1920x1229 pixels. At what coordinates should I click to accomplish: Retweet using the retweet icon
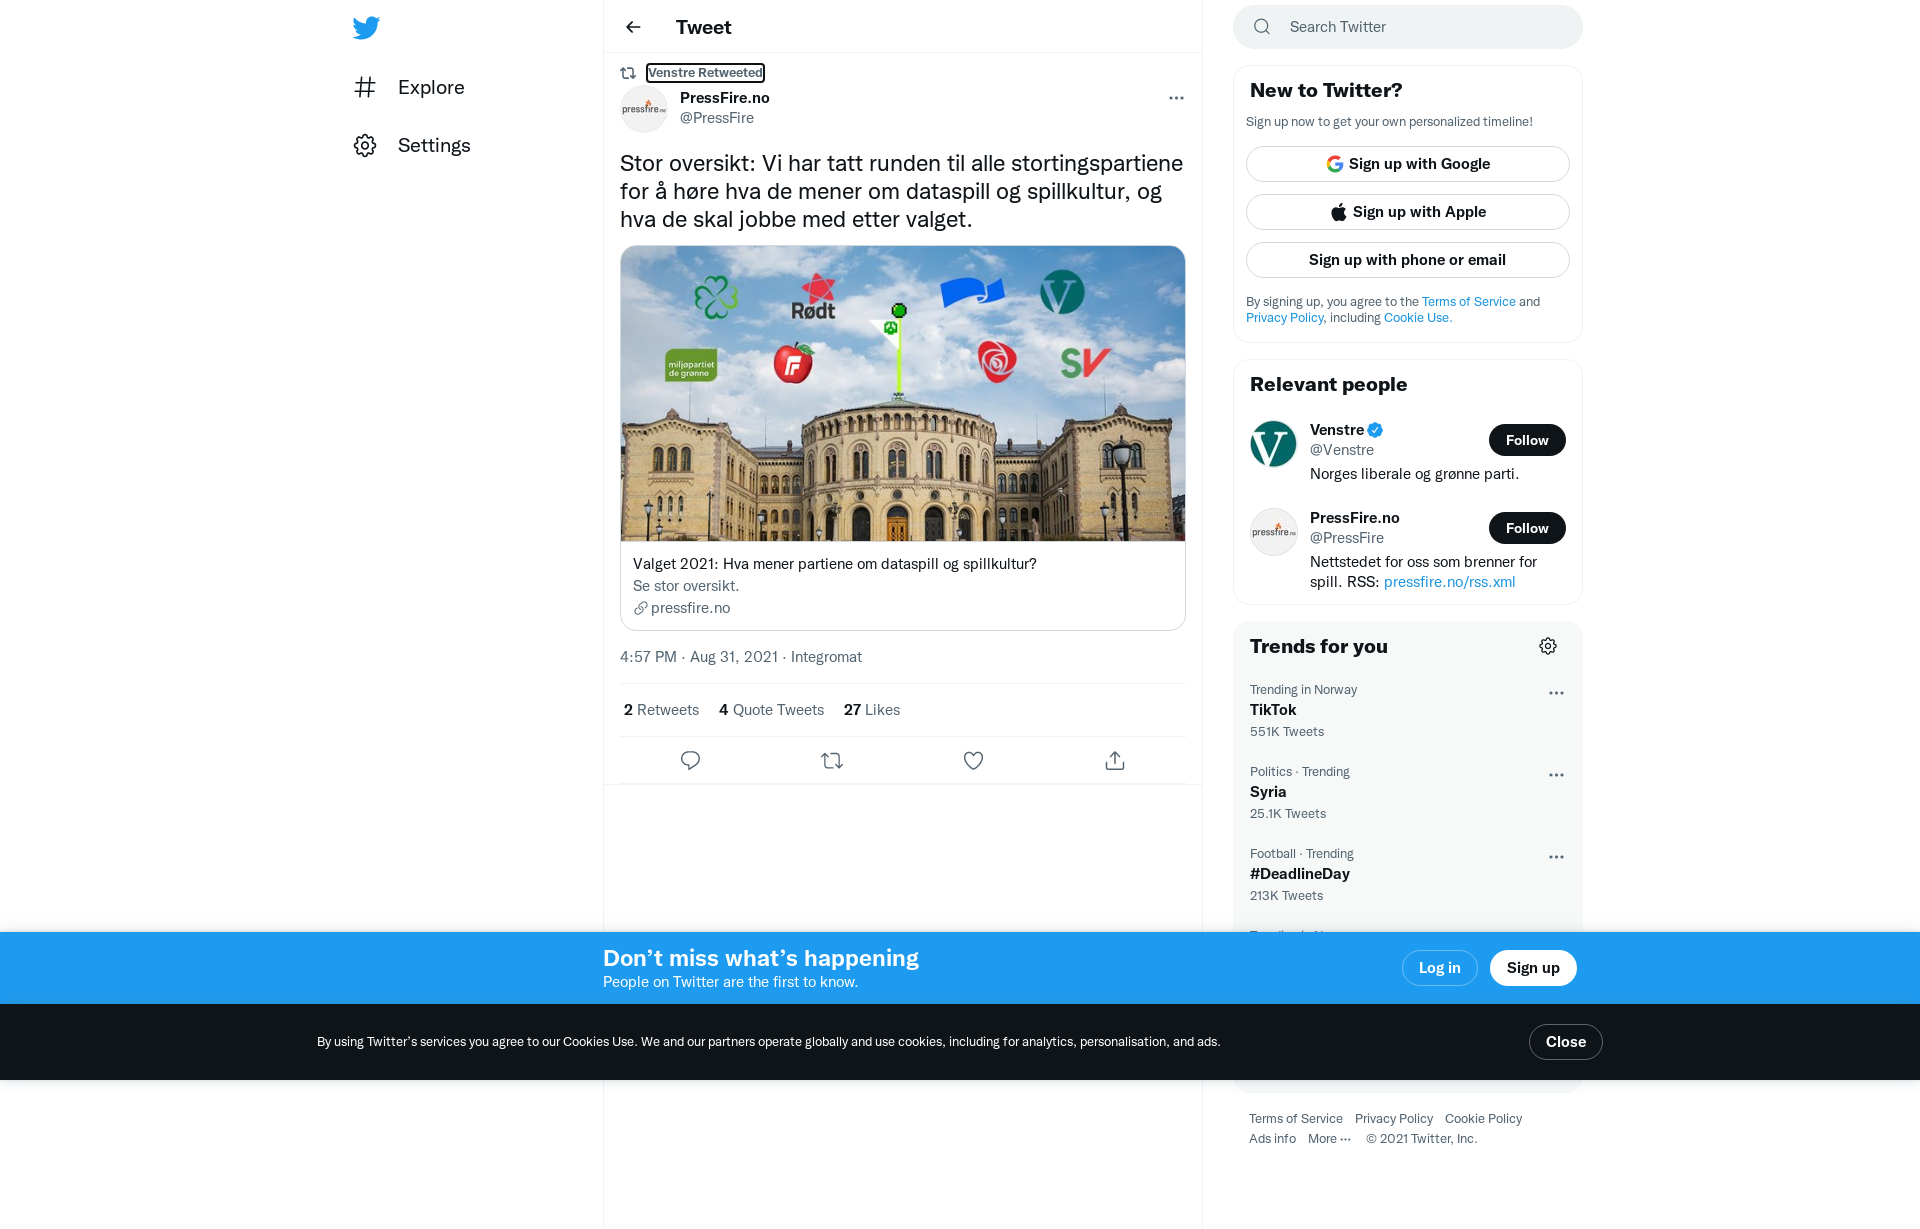(832, 761)
